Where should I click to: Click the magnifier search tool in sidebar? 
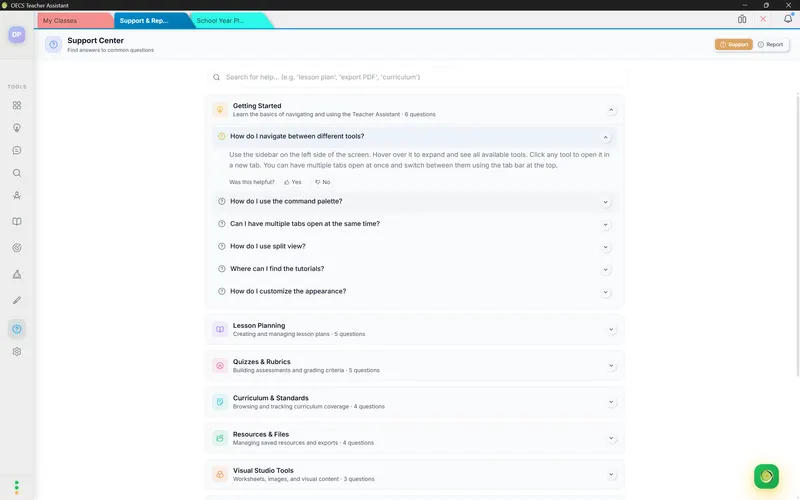(17, 173)
